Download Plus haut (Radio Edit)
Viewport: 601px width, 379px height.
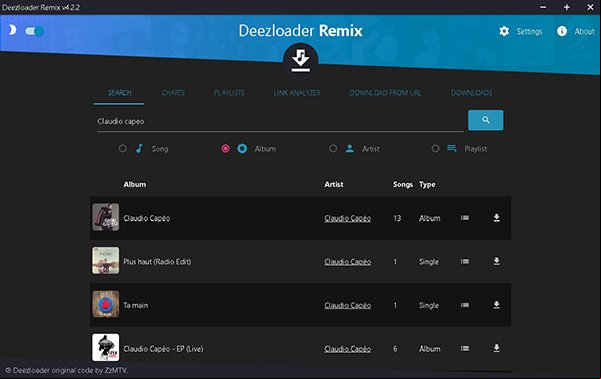coord(496,261)
